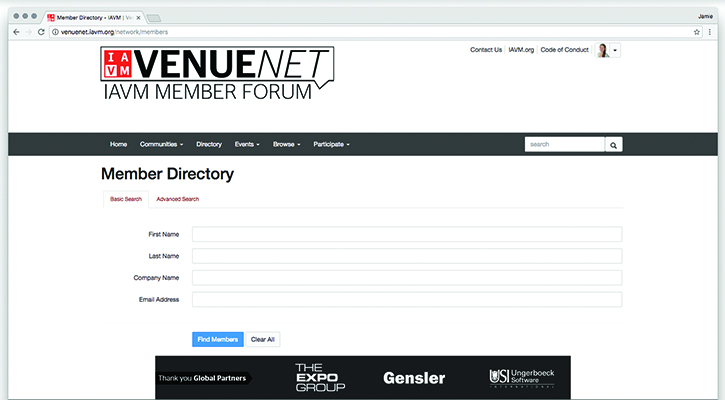The image size is (725, 400).
Task: Click the Ungerboeck Software sponsor logo
Action: [x=522, y=377]
